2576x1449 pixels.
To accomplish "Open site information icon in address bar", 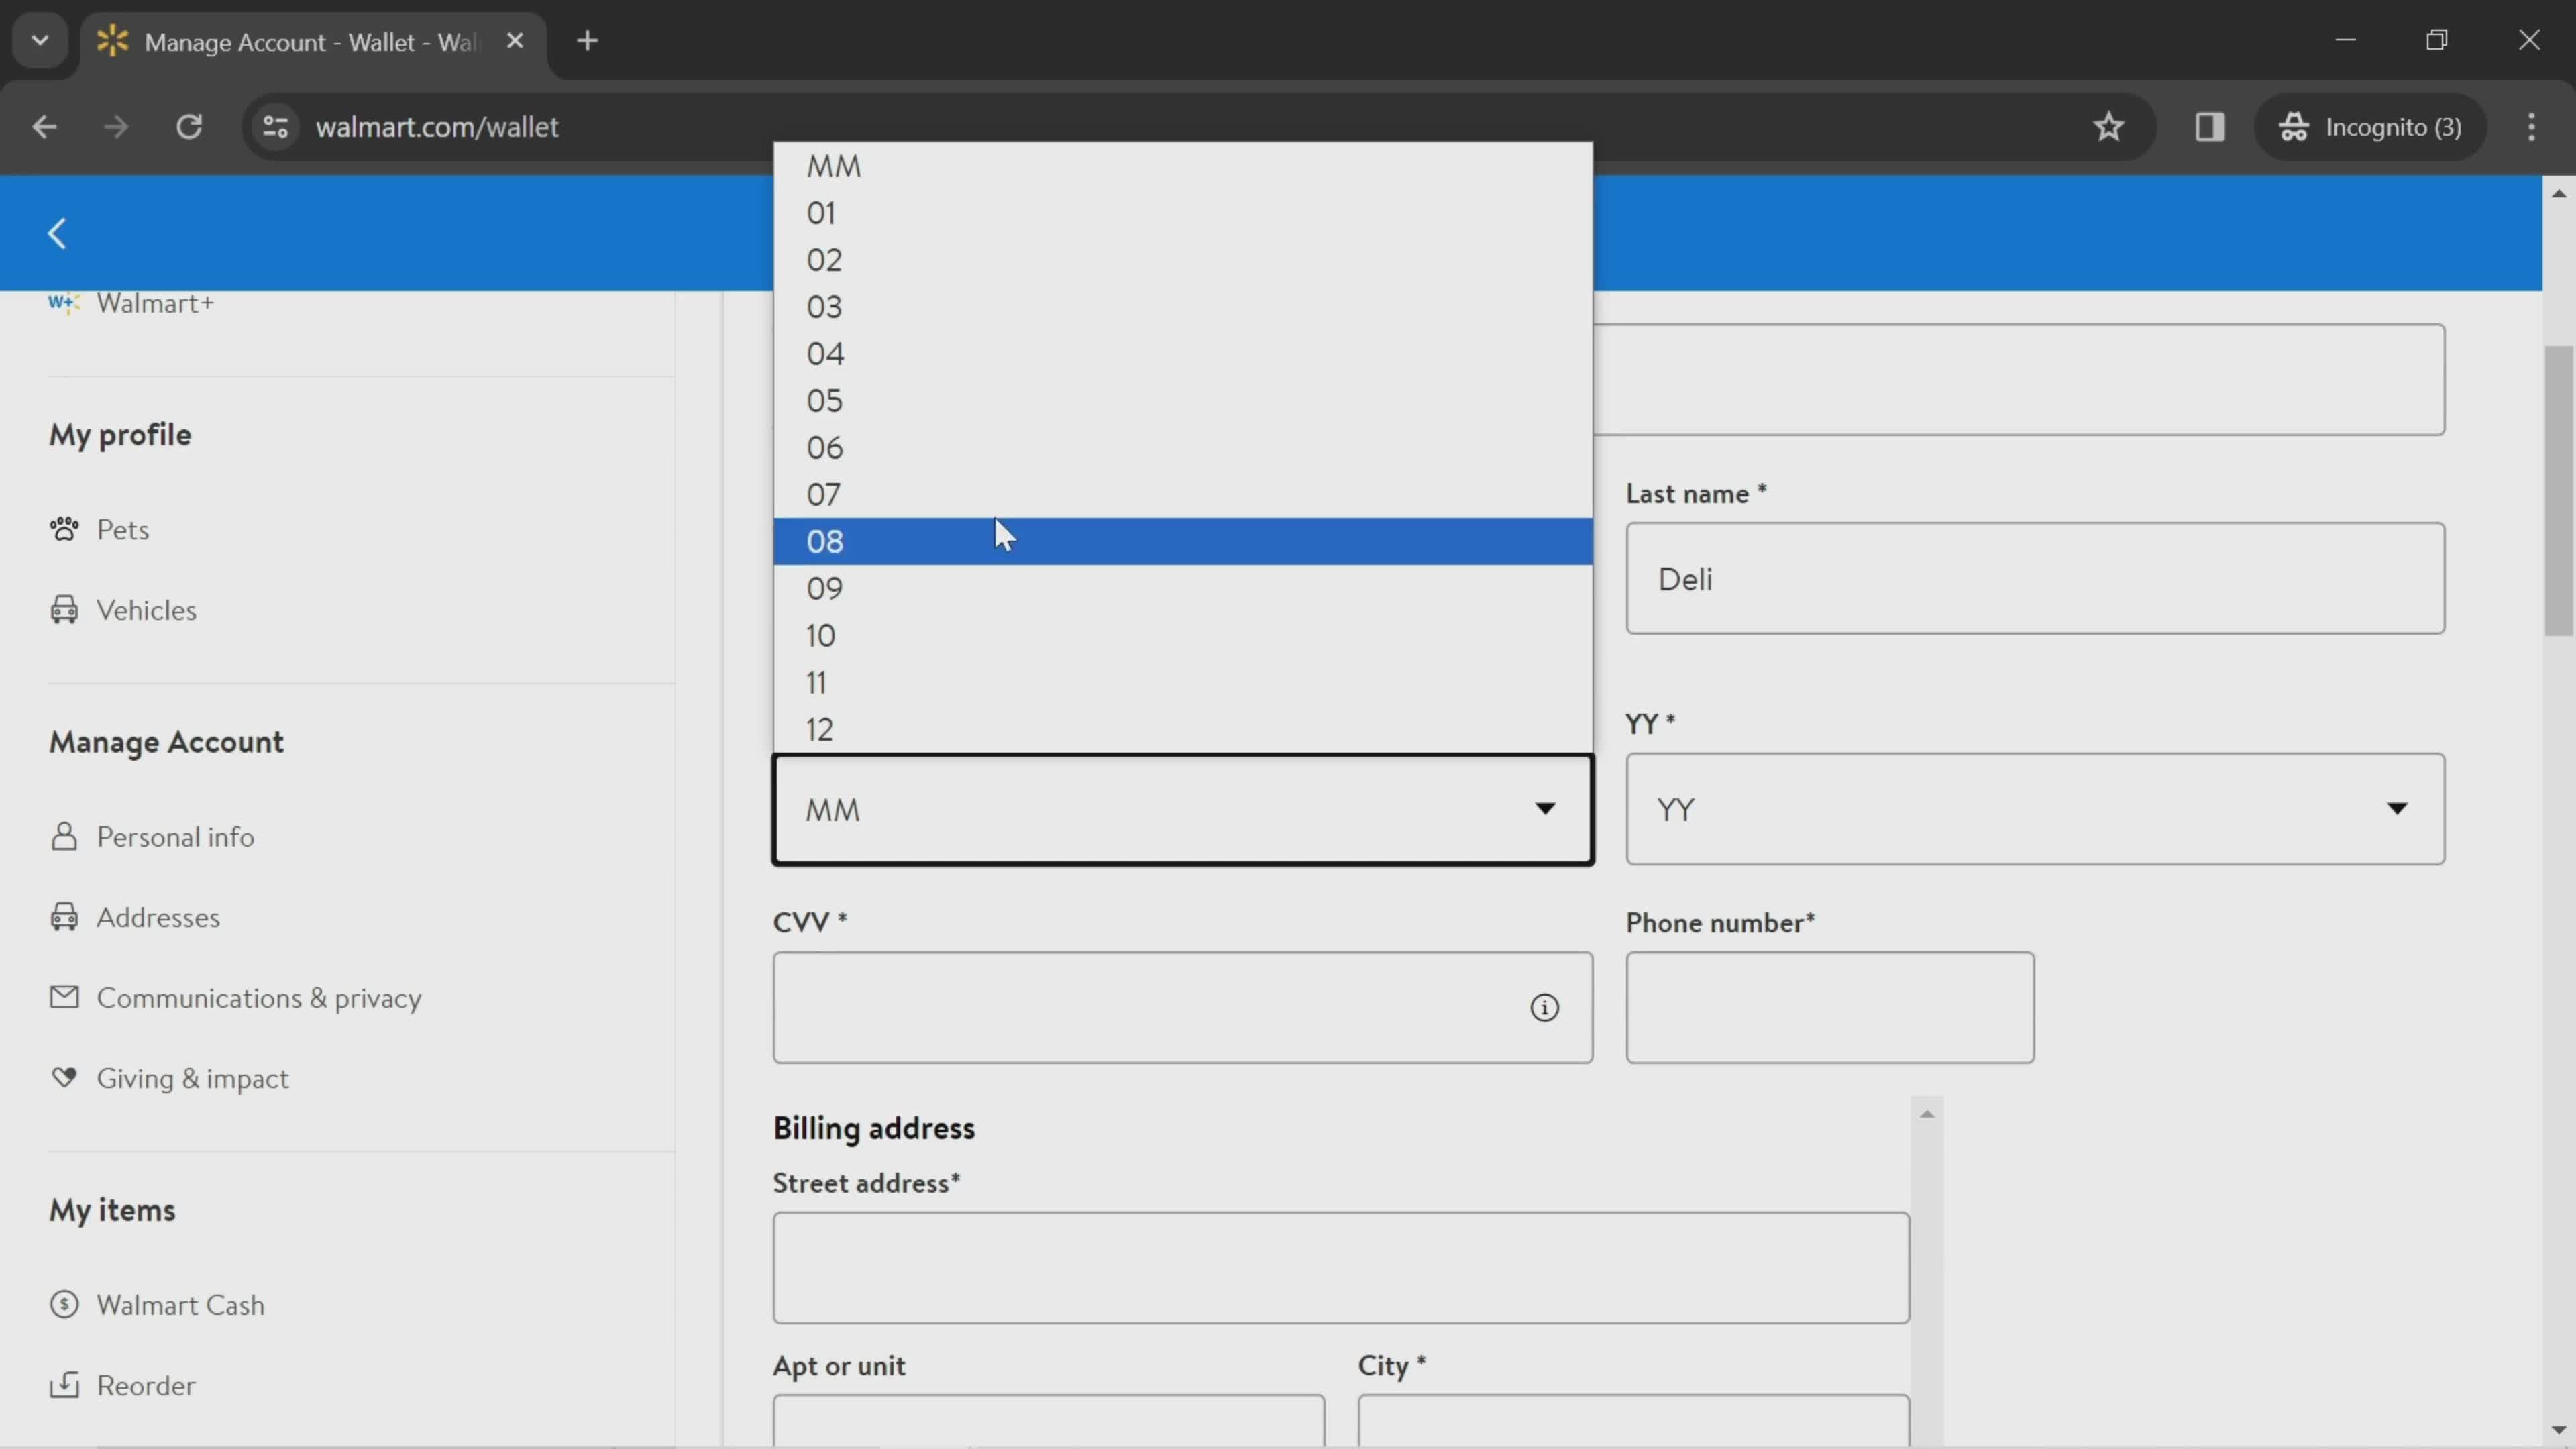I will (275, 127).
